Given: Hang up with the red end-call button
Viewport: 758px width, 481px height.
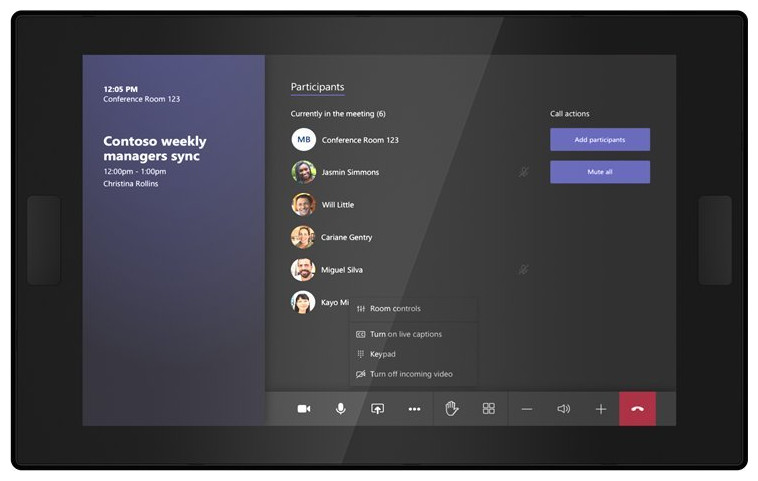Looking at the screenshot, I should coord(637,409).
